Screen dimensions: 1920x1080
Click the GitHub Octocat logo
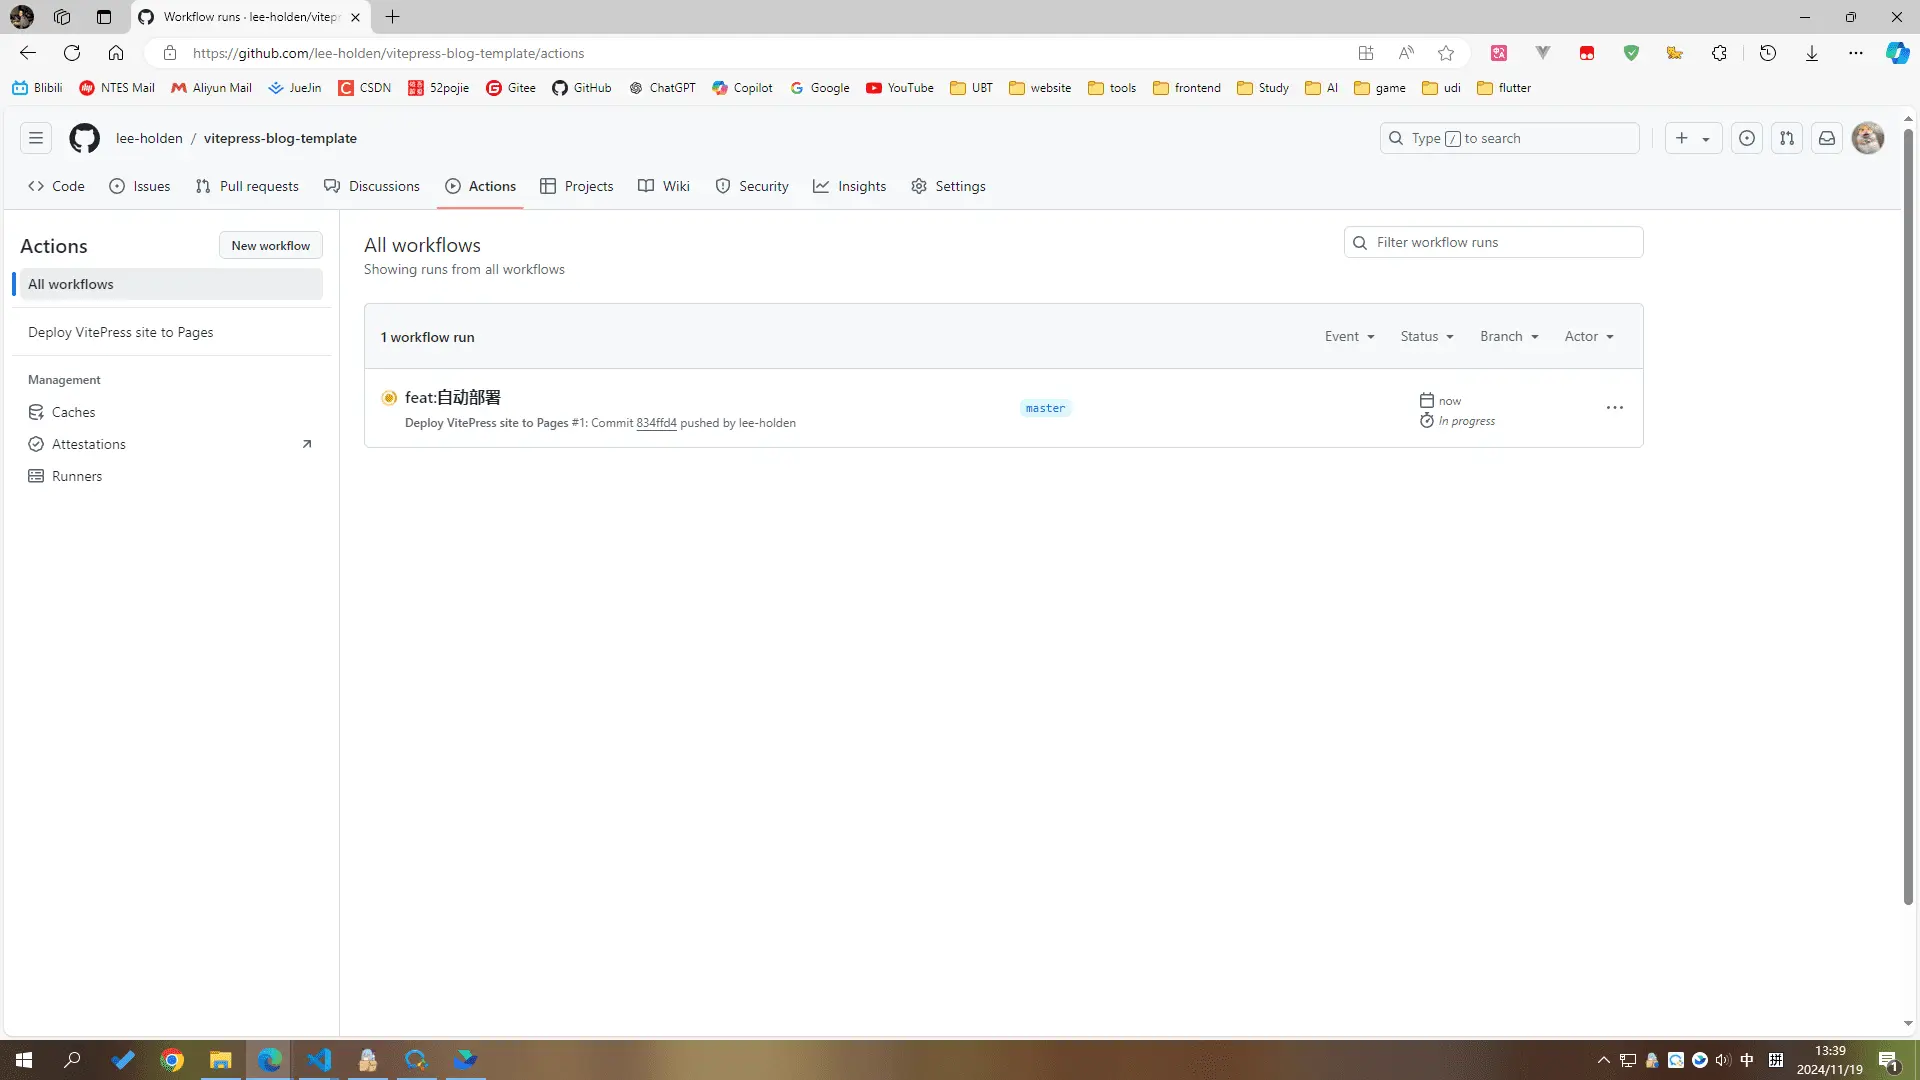click(x=84, y=138)
